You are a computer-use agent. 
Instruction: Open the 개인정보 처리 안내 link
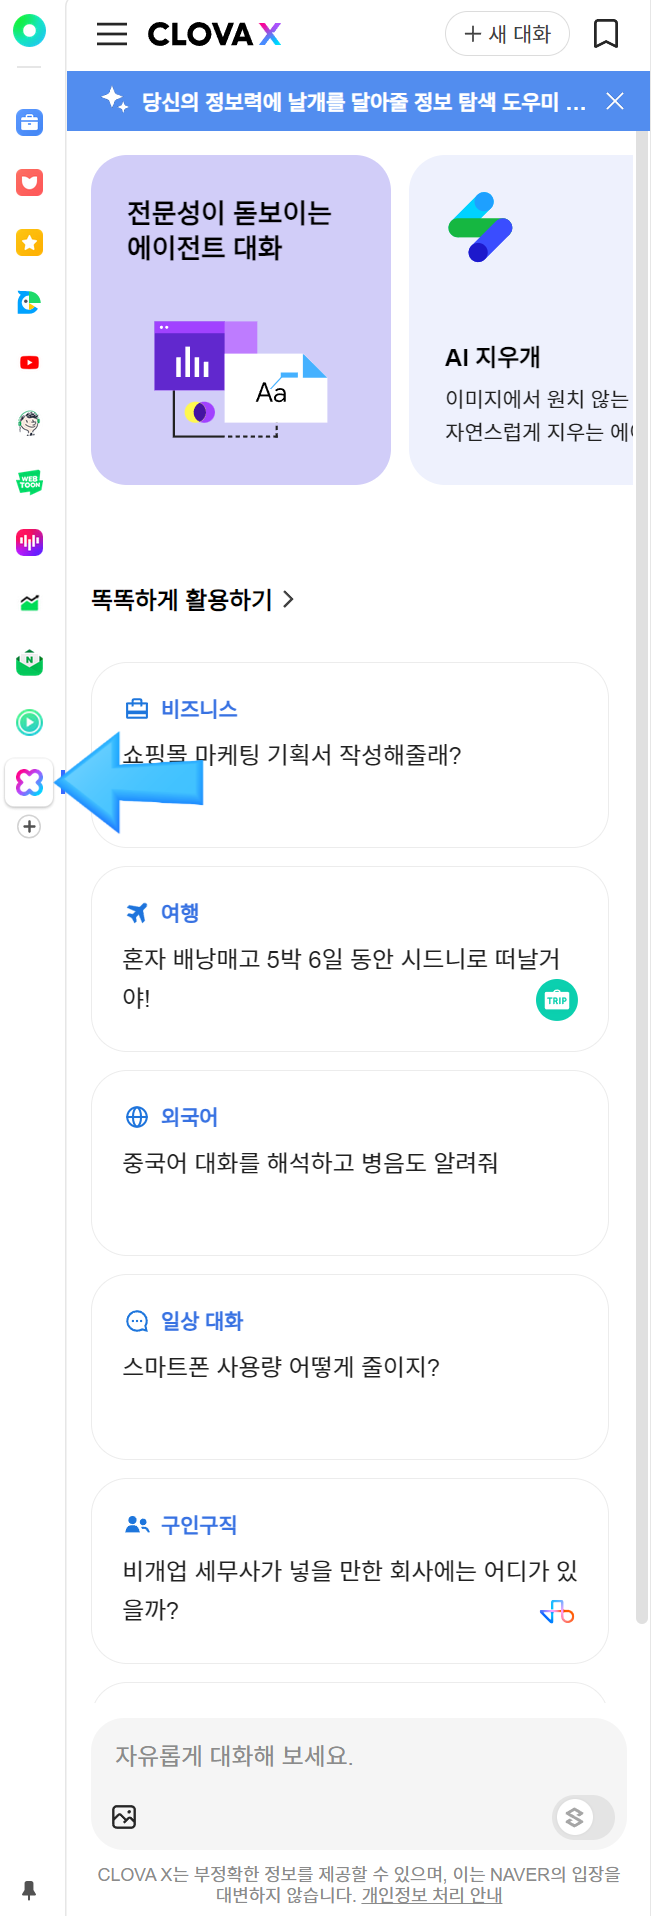tap(431, 1895)
